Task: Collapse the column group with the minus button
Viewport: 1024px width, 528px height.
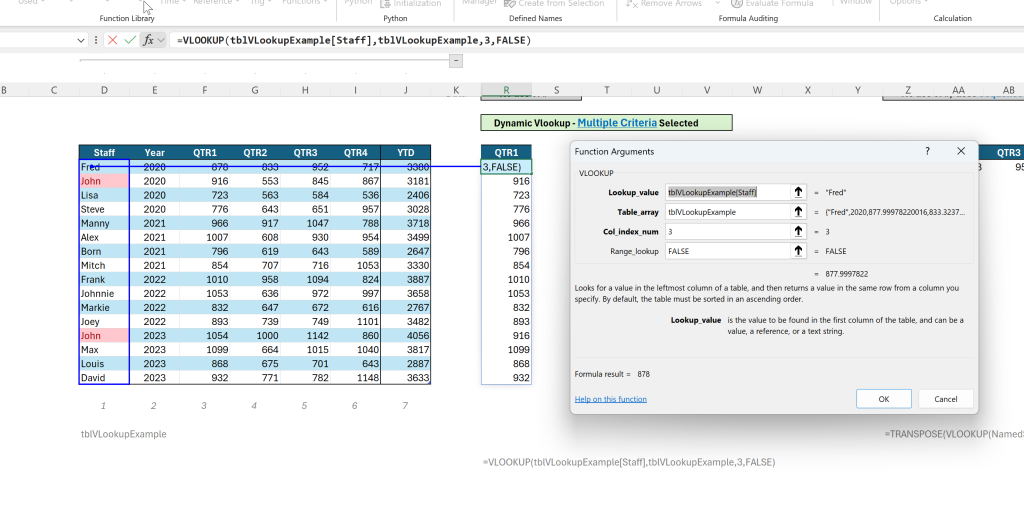Action: [x=456, y=61]
